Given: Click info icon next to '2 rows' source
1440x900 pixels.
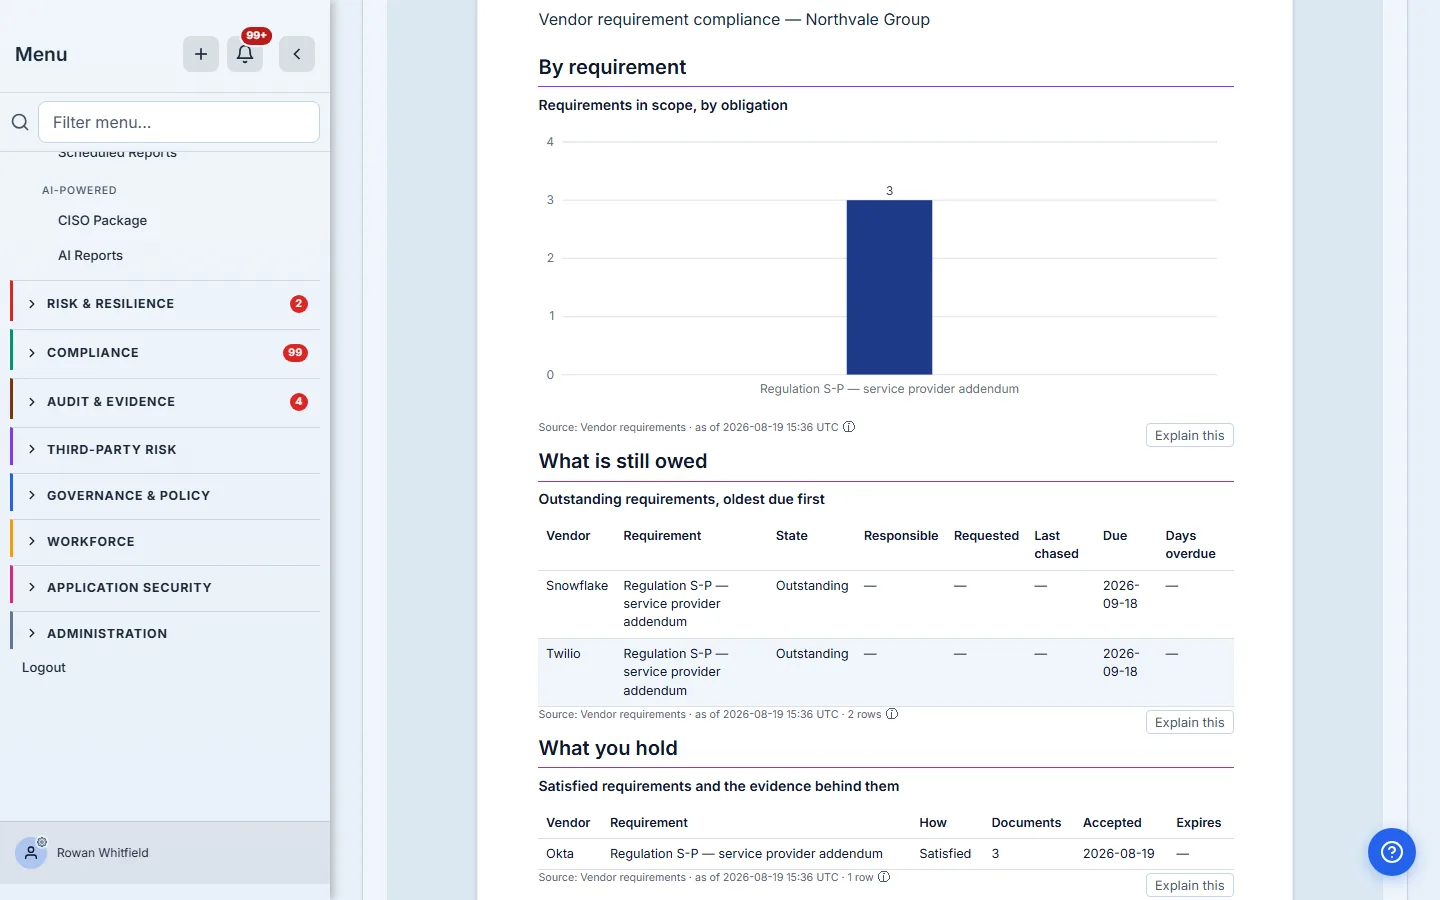Looking at the screenshot, I should click(892, 714).
